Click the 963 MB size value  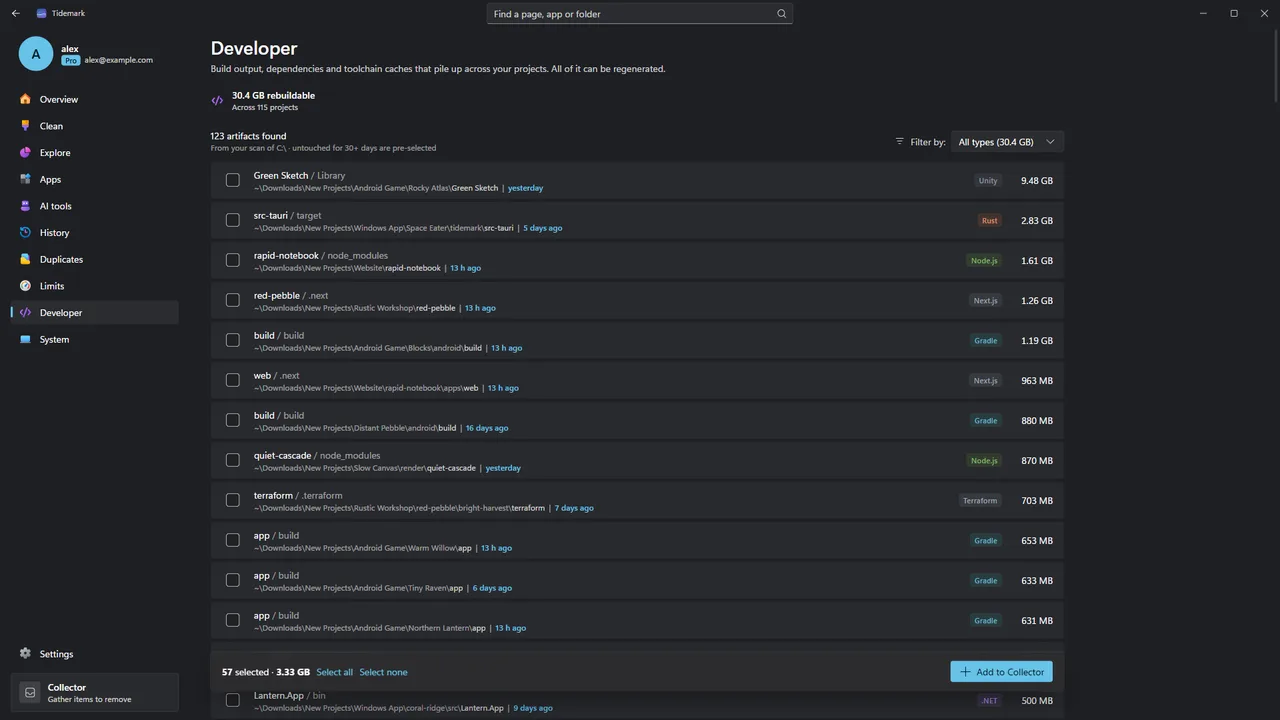[x=1037, y=381]
